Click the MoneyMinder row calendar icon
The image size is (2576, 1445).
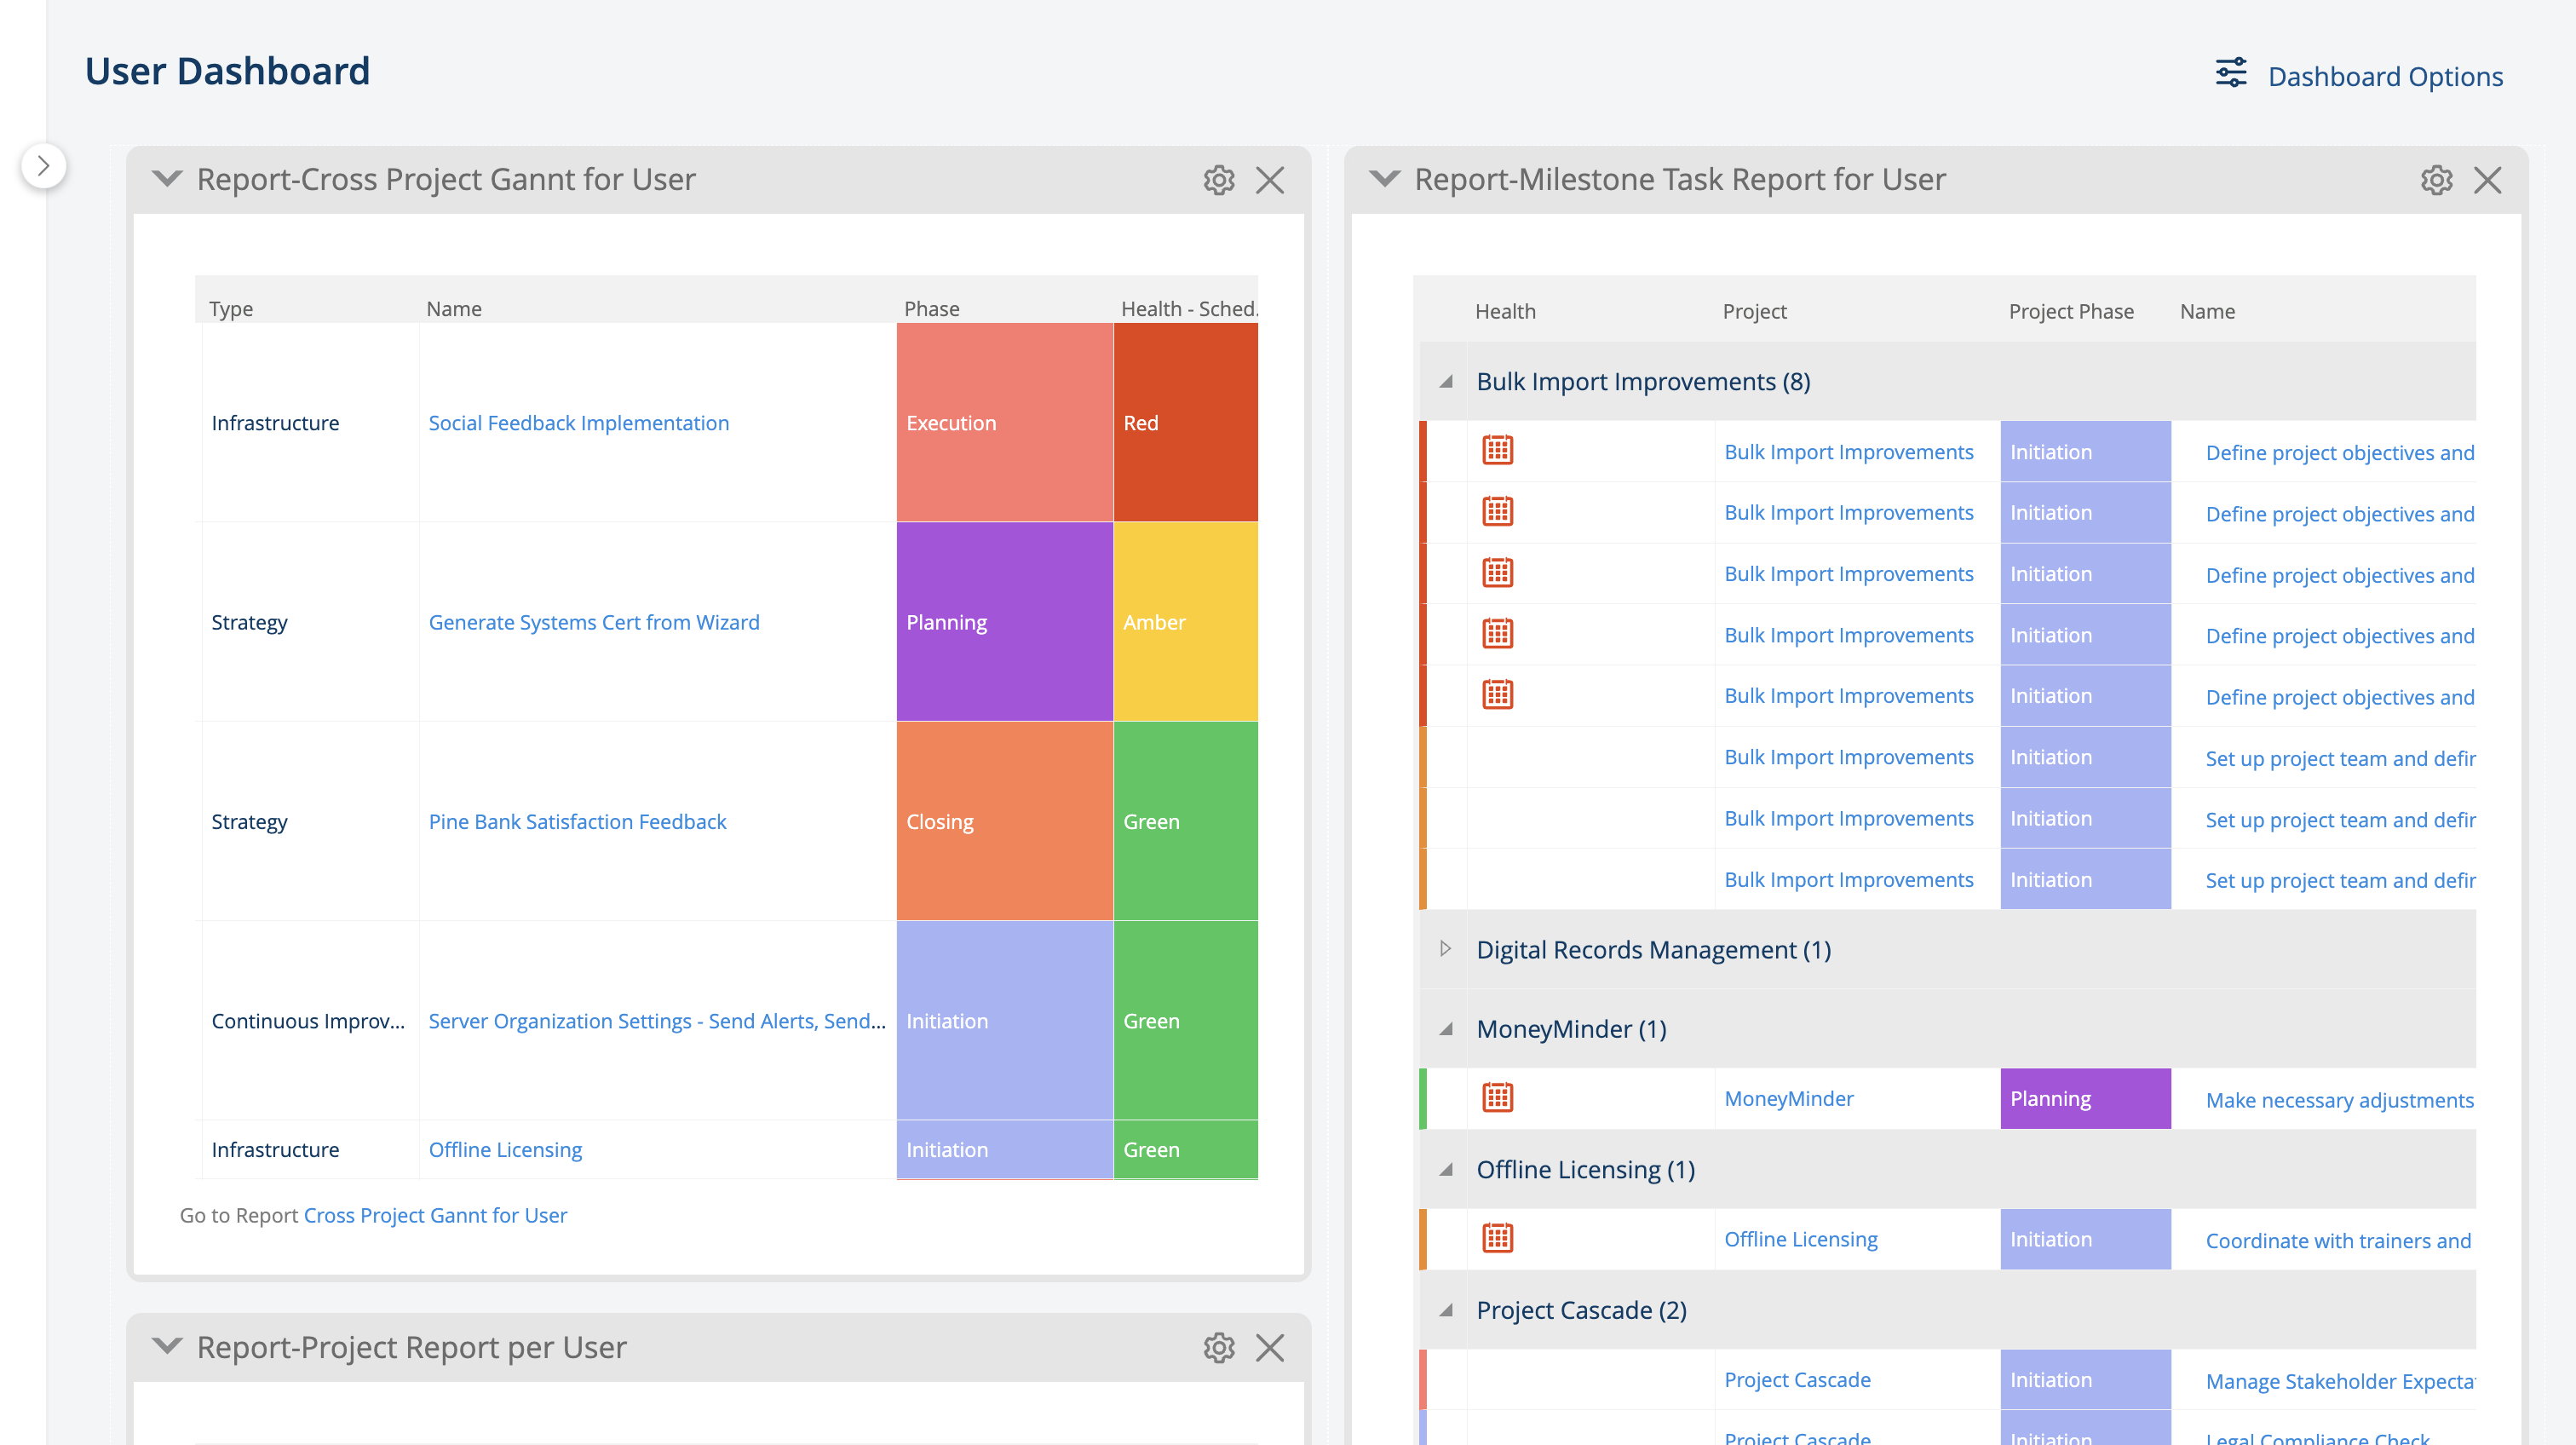coord(1497,1097)
